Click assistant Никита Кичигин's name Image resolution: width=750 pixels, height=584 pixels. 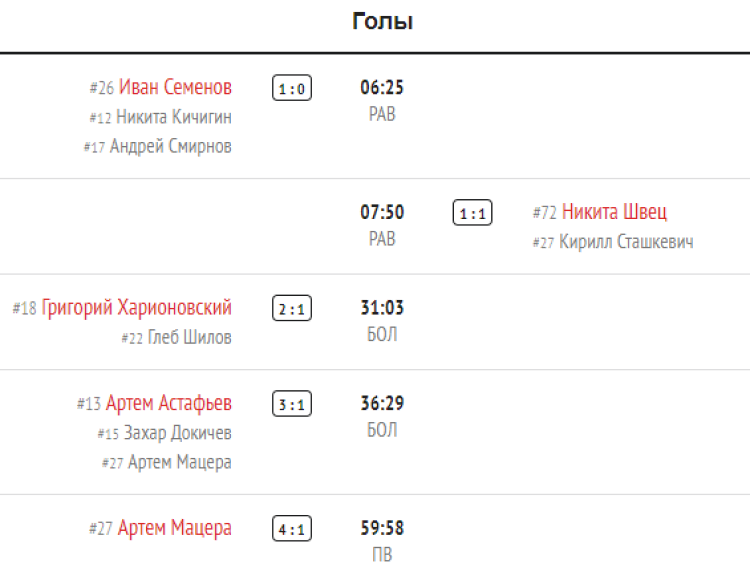point(174,117)
